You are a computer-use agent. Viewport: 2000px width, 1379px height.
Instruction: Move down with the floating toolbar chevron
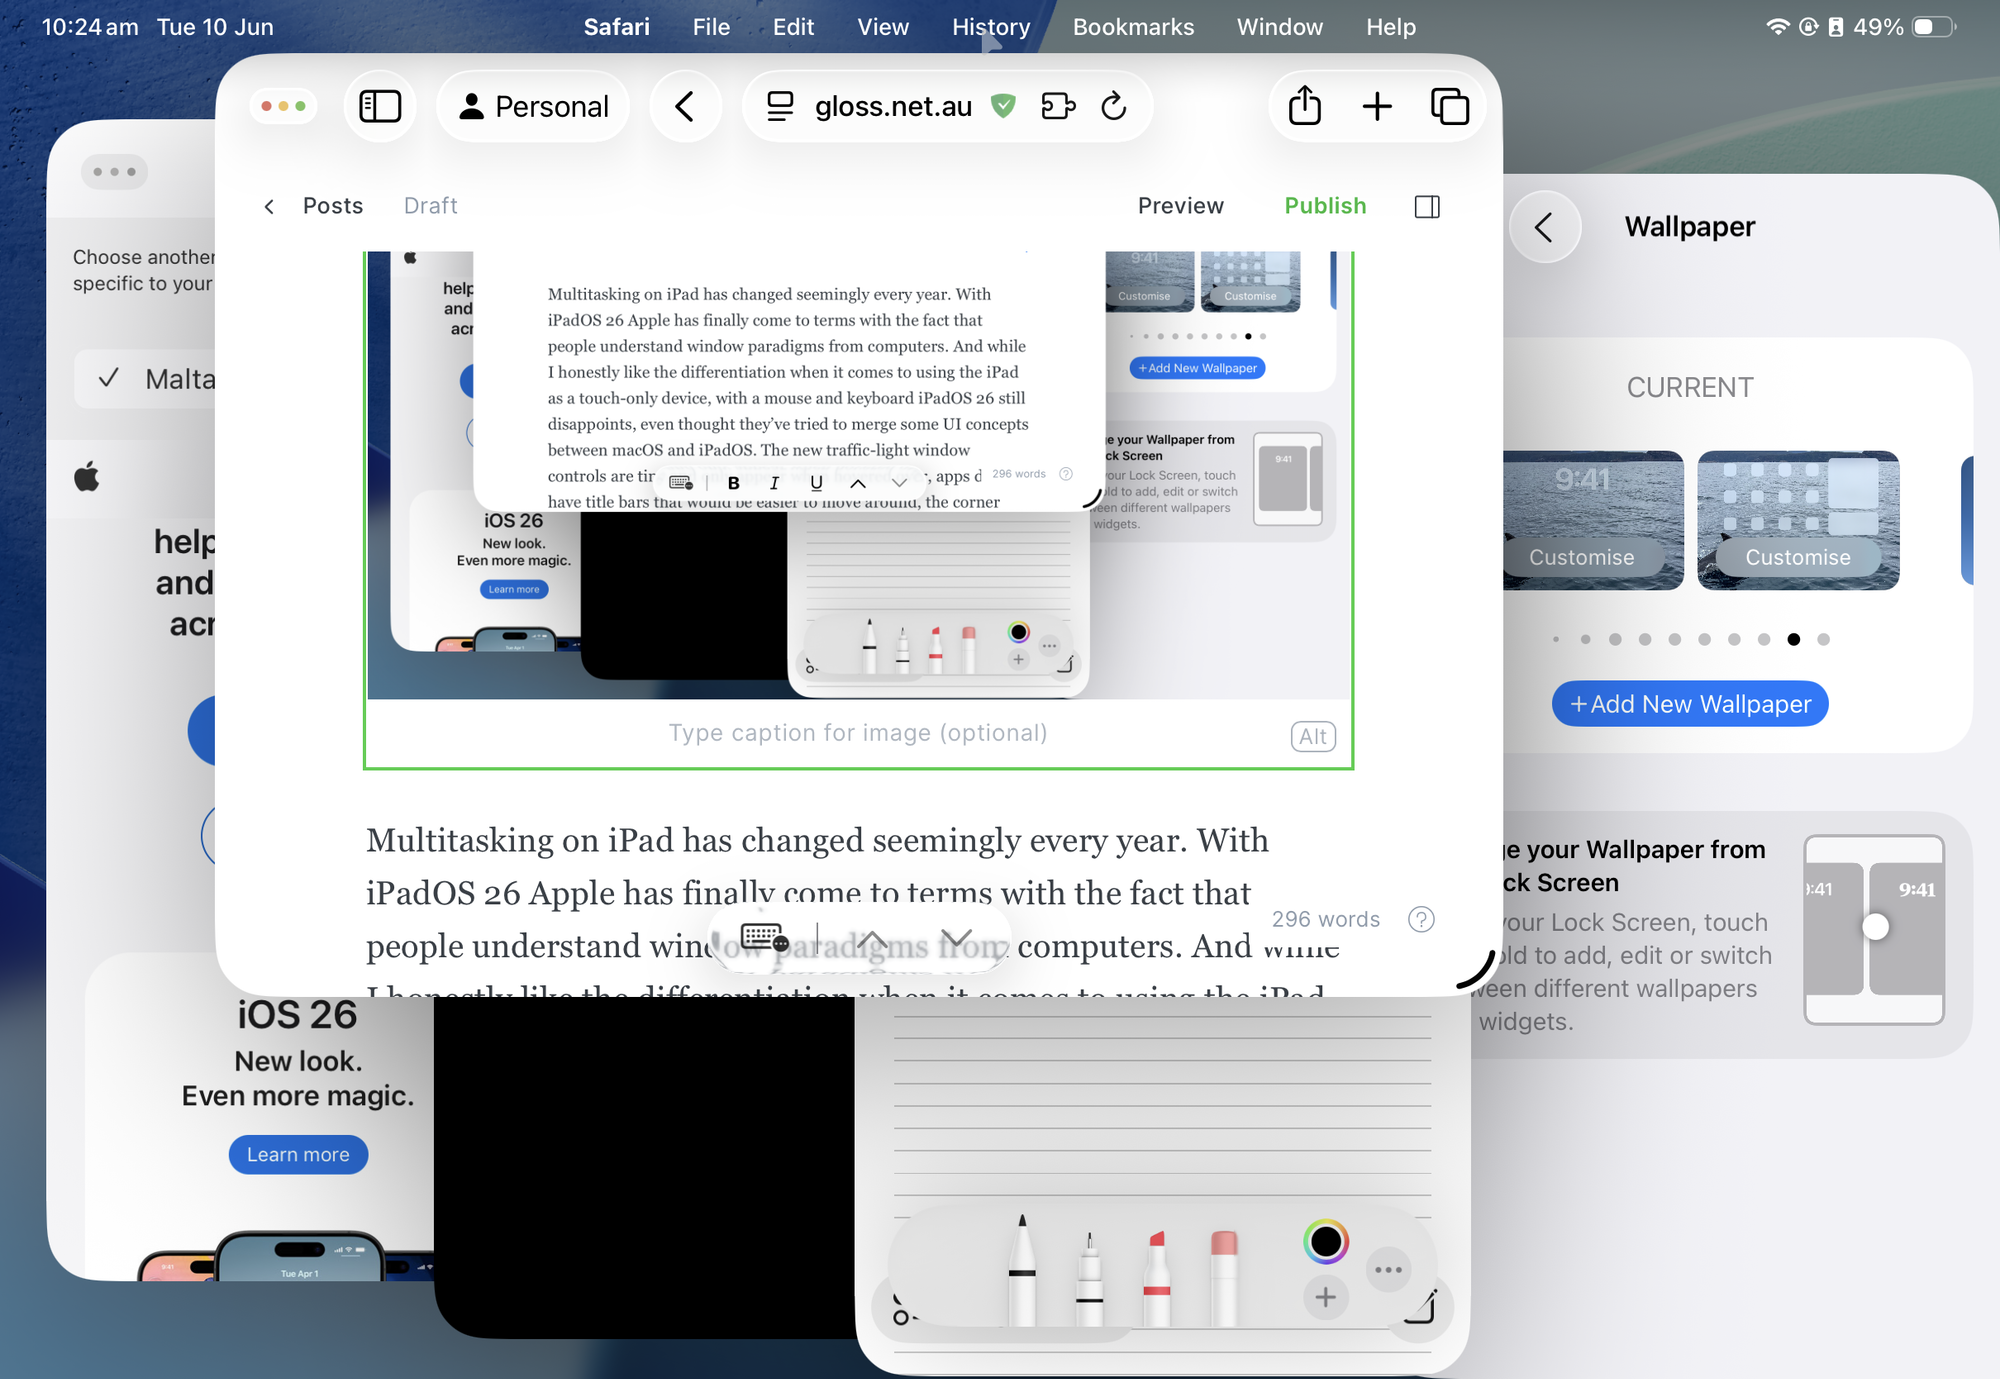957,939
